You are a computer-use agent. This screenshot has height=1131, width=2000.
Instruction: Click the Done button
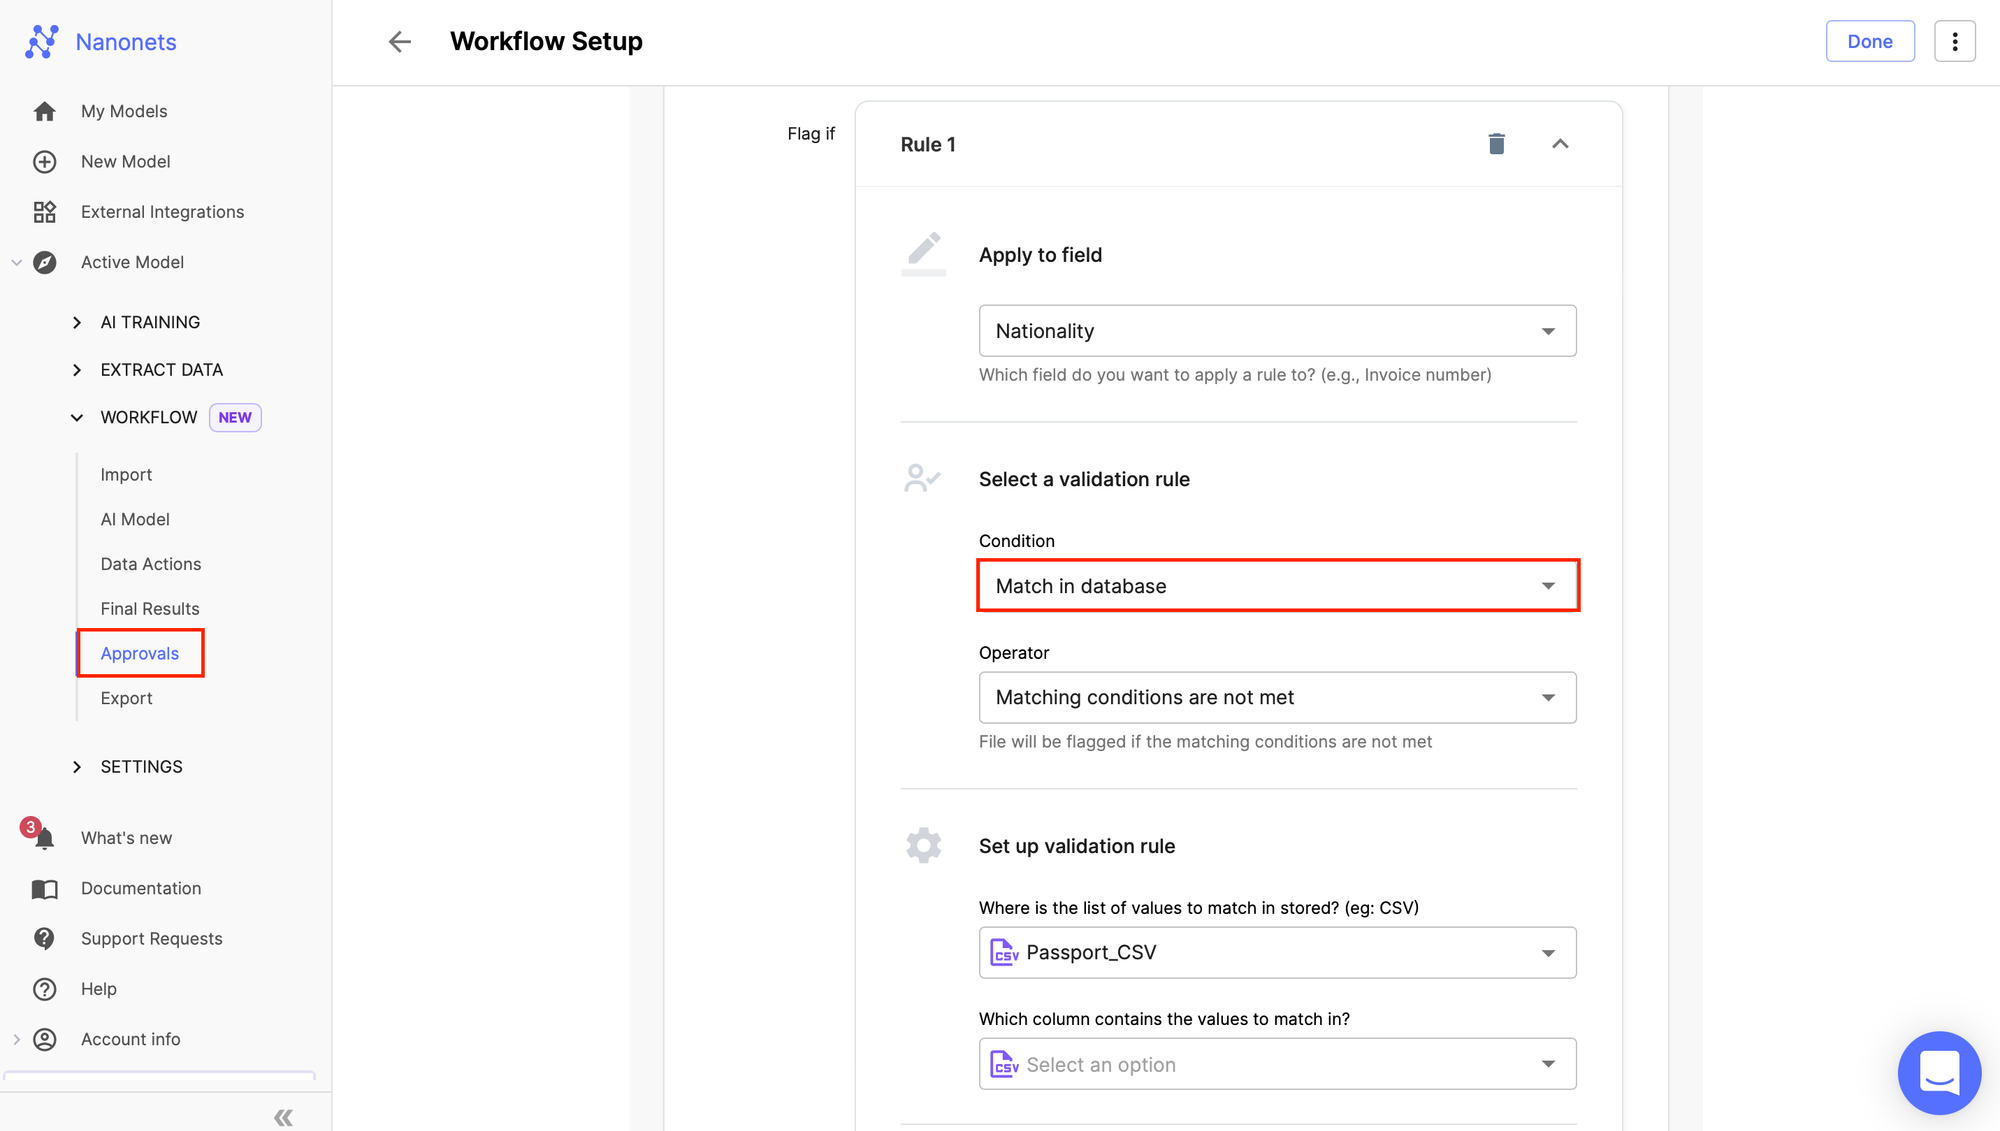pyautogui.click(x=1871, y=41)
